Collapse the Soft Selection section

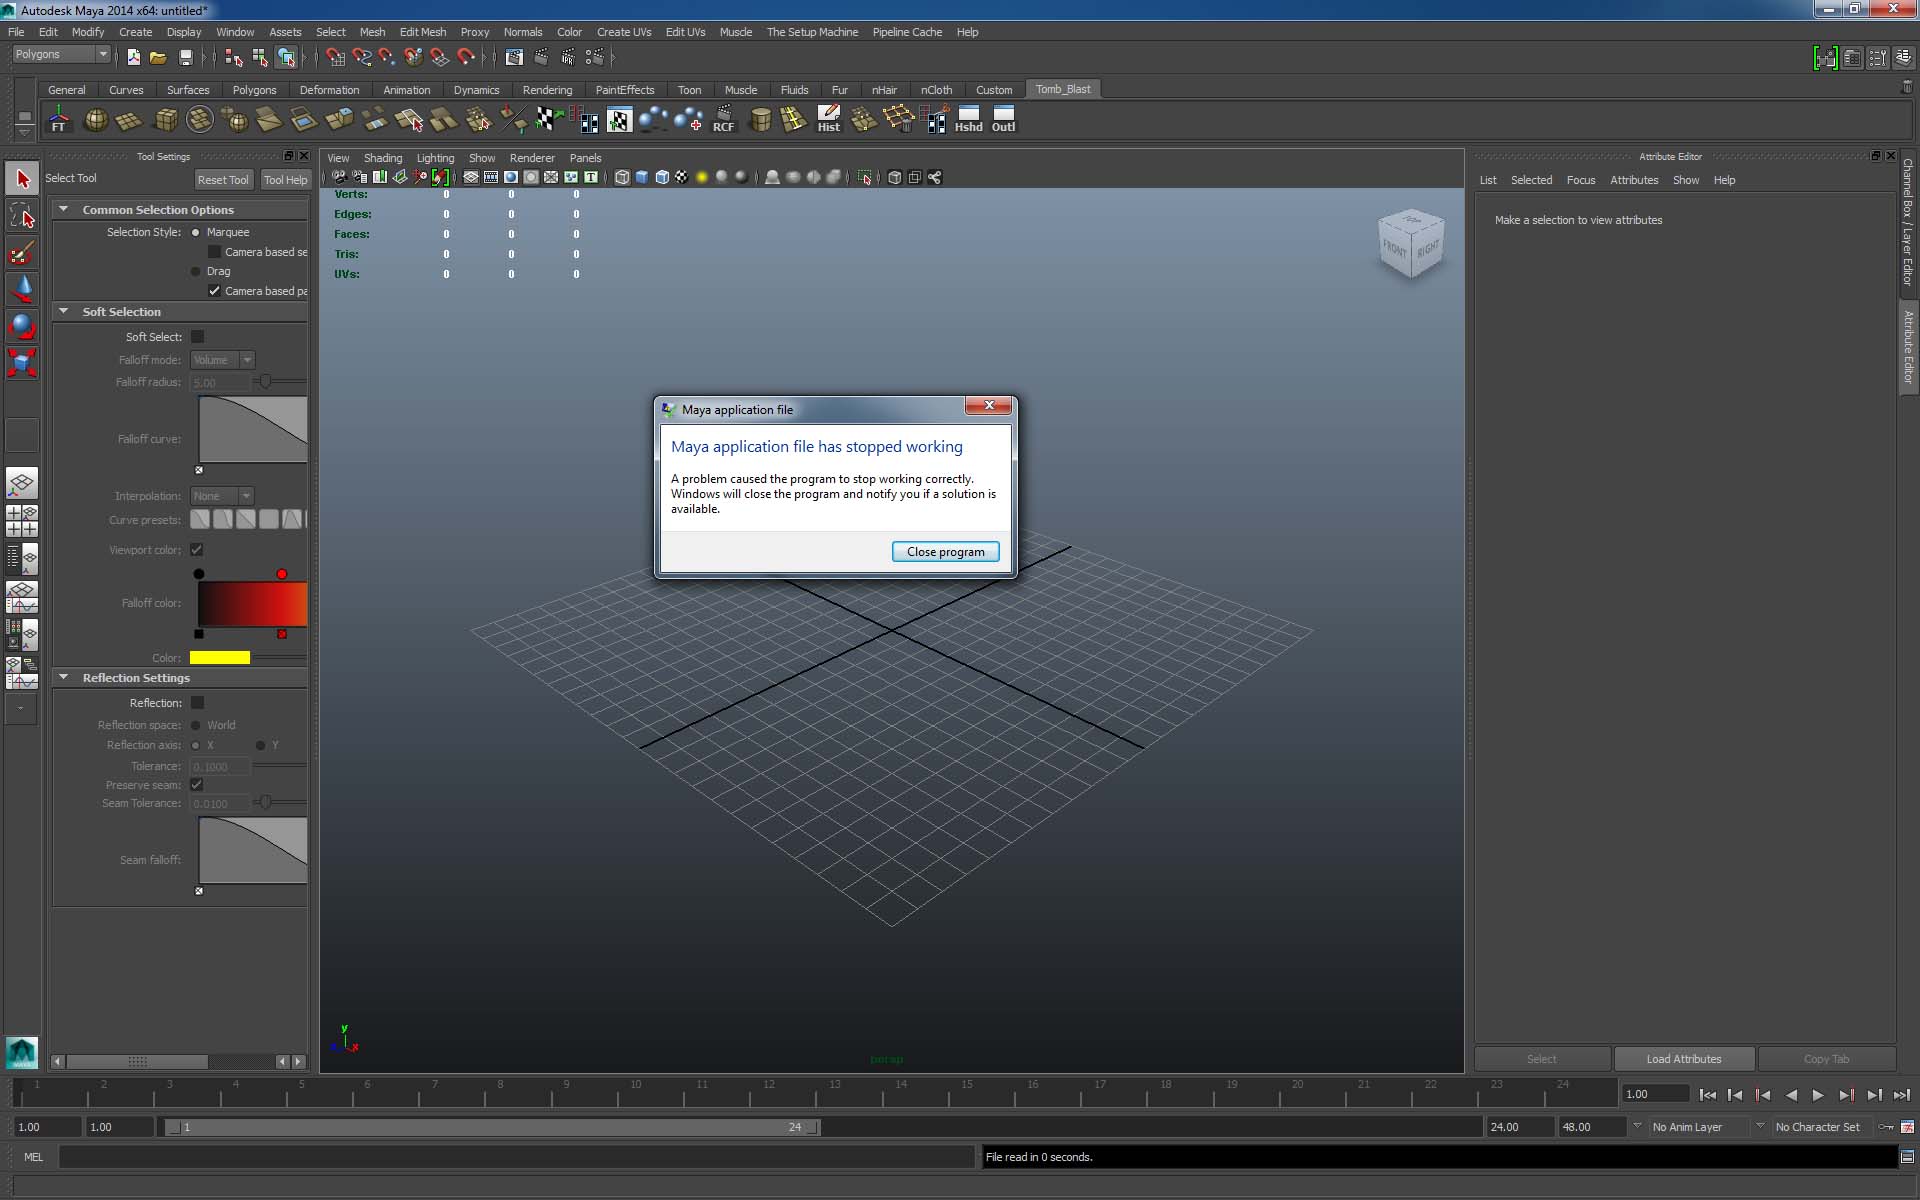coord(64,311)
